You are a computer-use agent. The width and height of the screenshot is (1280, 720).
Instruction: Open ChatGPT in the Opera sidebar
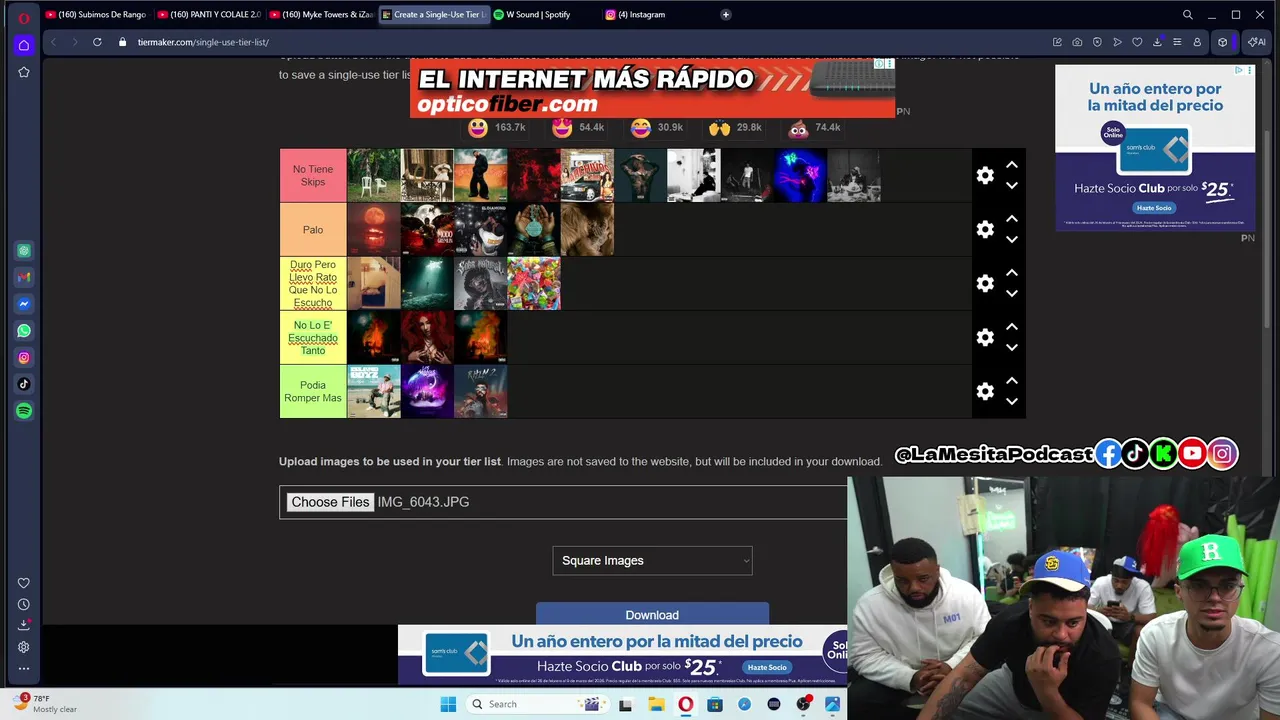click(x=24, y=251)
